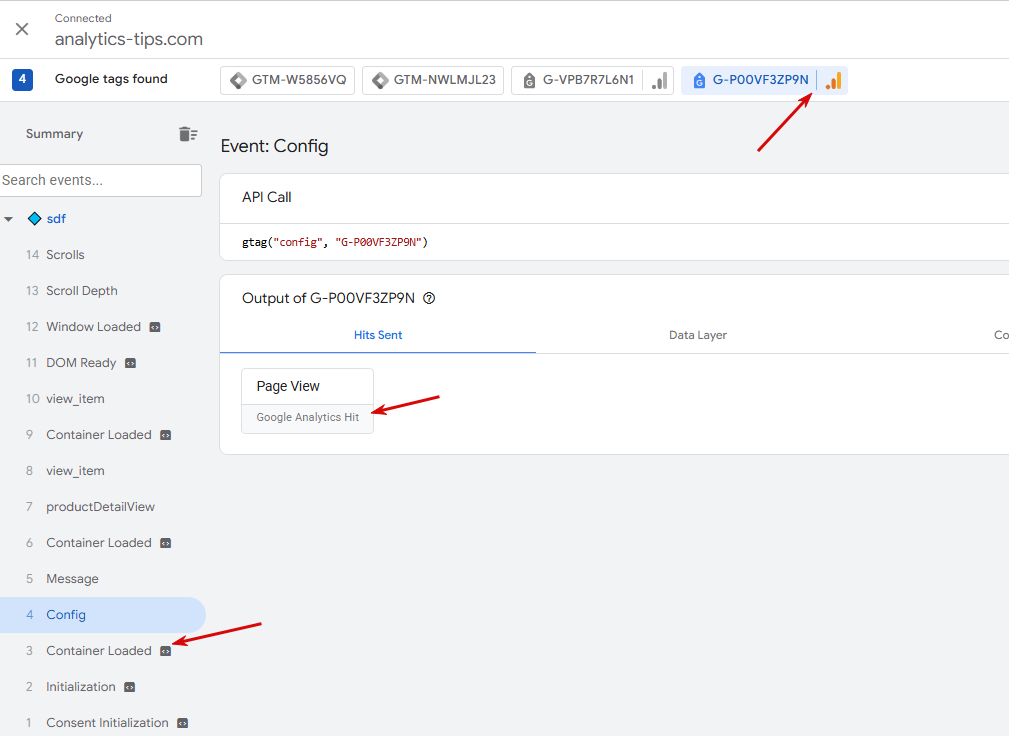Click the blue diamond icon beside sdf
Image resolution: width=1009 pixels, height=736 pixels.
(35, 219)
